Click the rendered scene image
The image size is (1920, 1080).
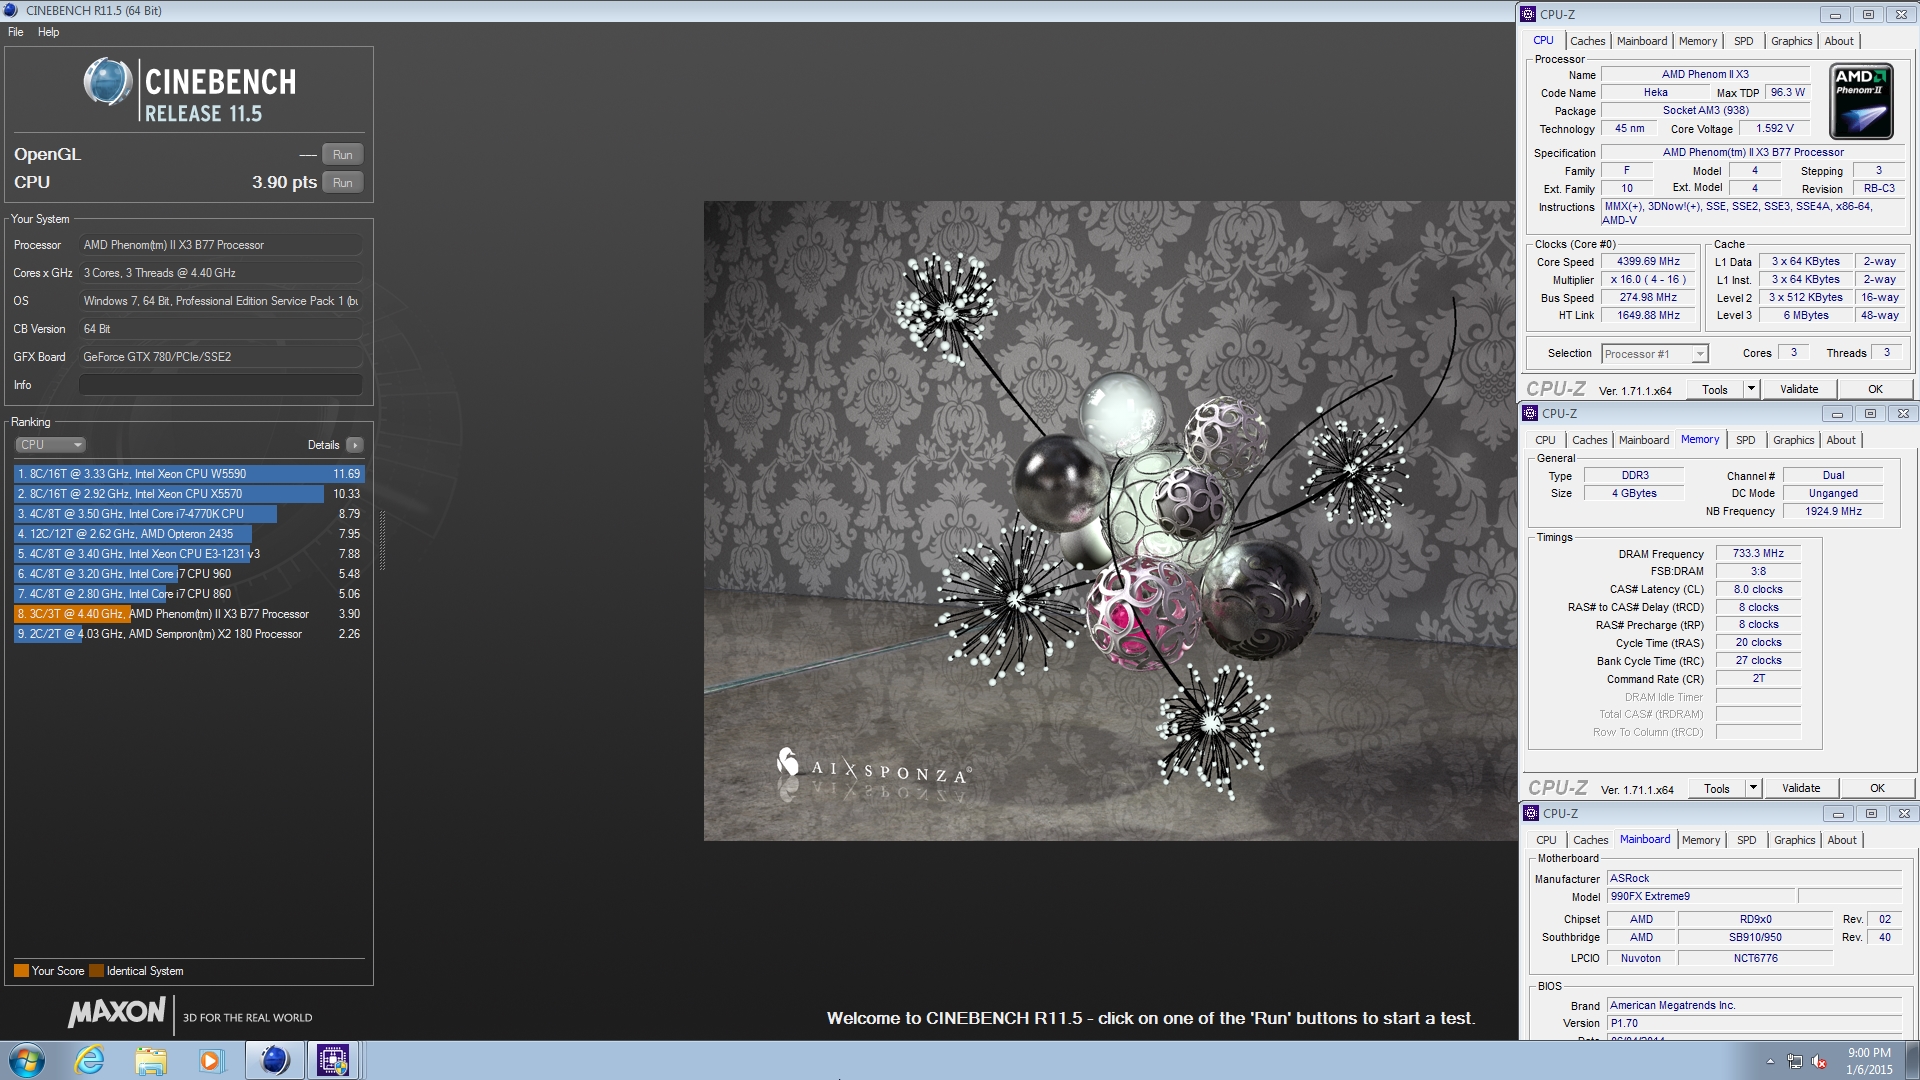point(1110,521)
